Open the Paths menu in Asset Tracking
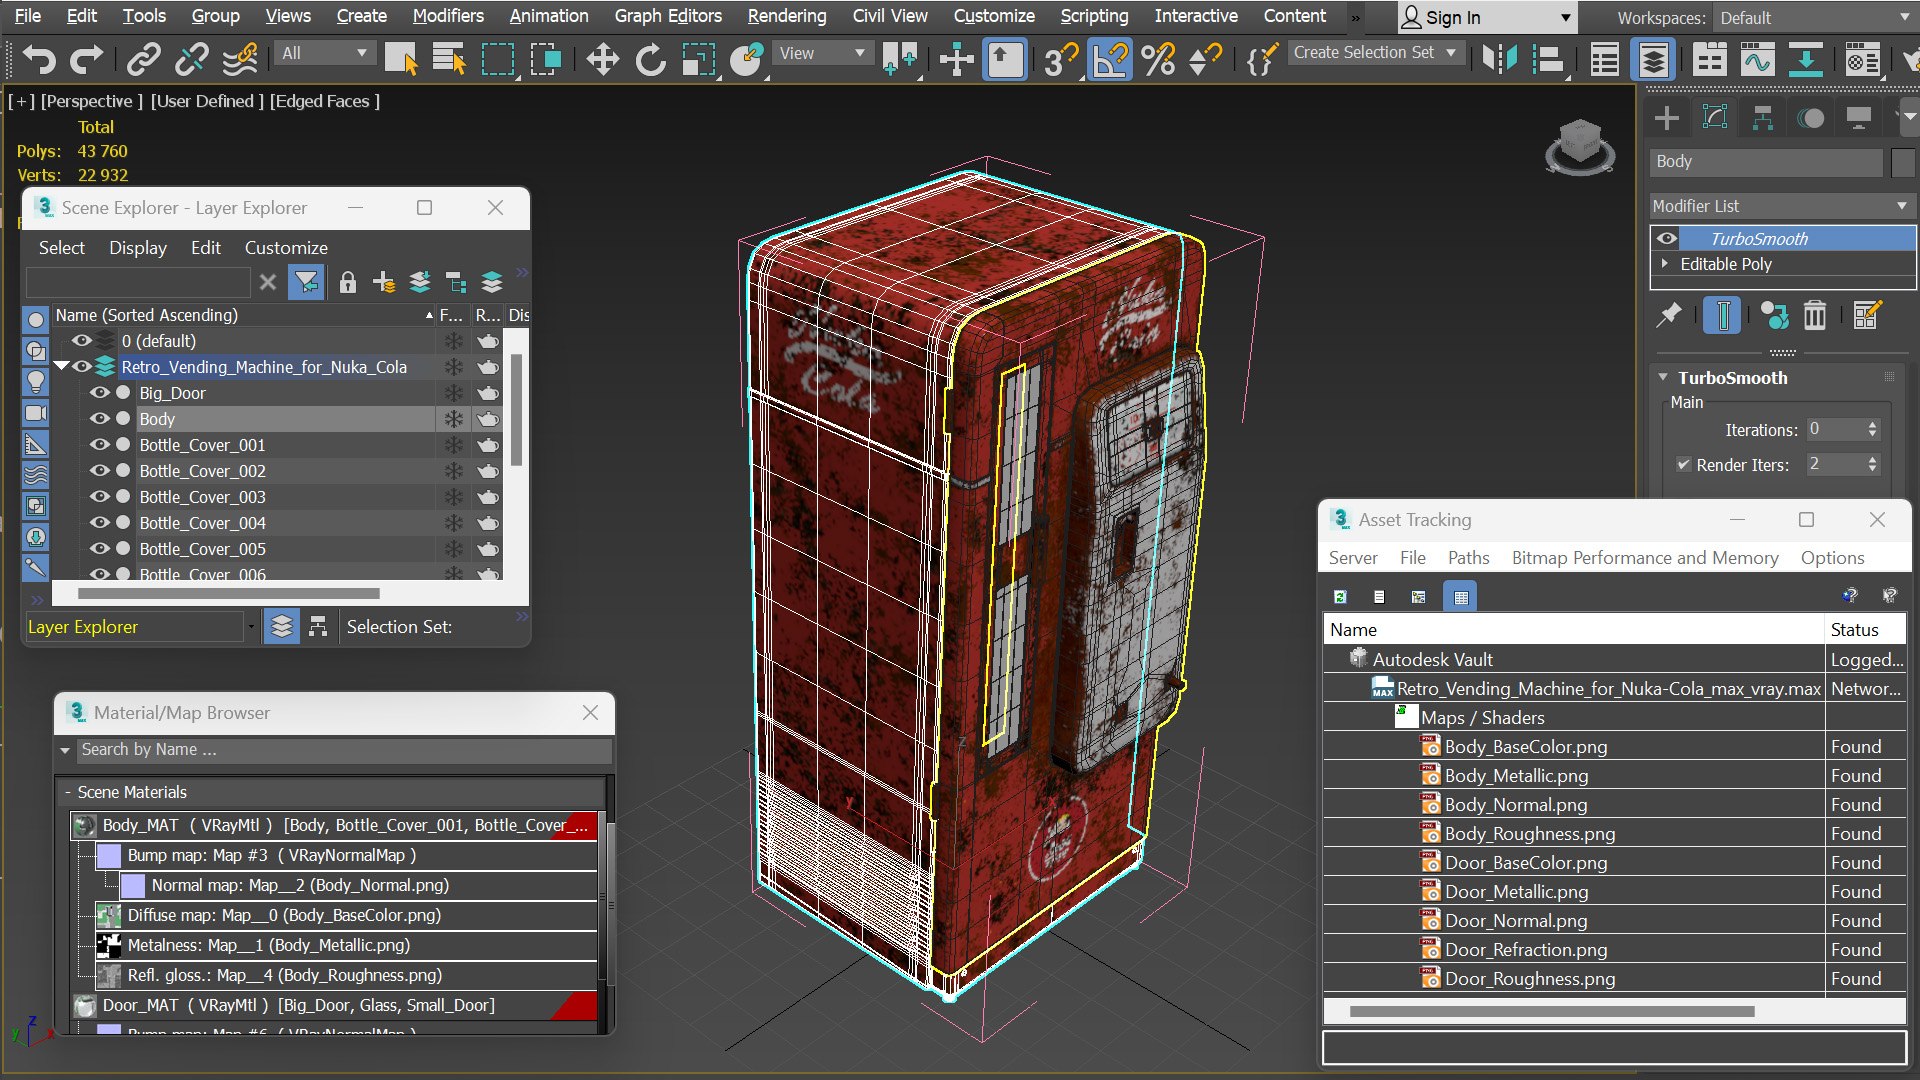Screen dimensions: 1920x1080 (x=1468, y=558)
